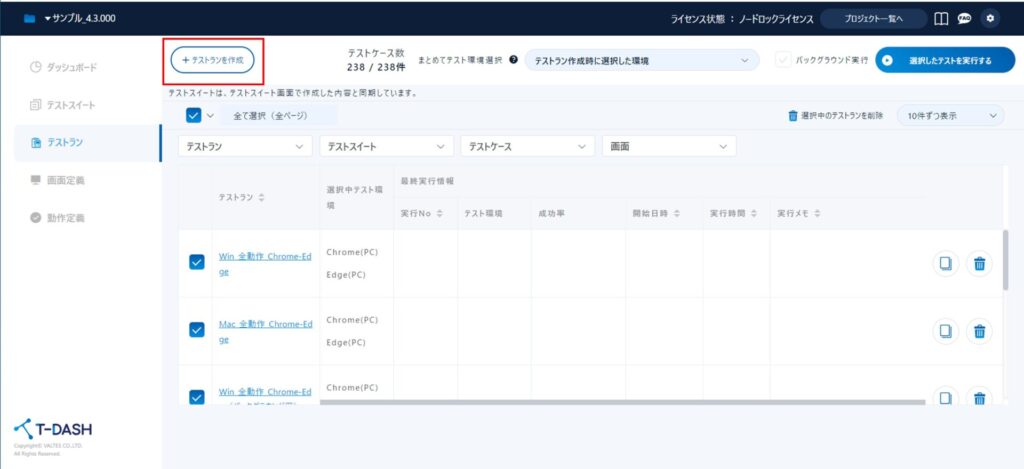Duplicate the Win 全動作 Chrome-Edge test run
This screenshot has height=469, width=1024.
[x=945, y=263]
